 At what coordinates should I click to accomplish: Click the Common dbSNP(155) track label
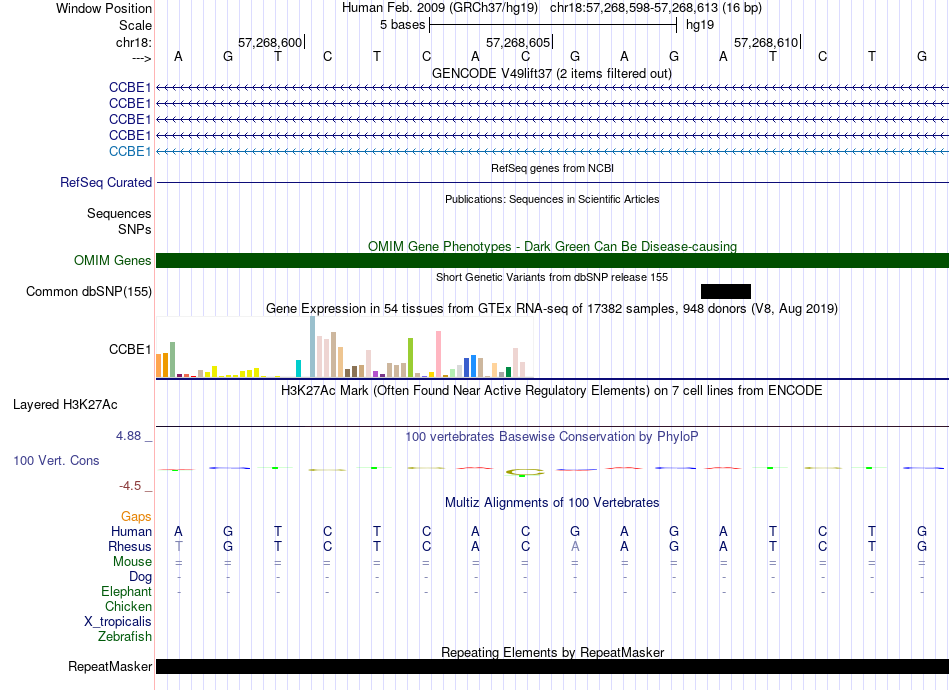[89, 291]
